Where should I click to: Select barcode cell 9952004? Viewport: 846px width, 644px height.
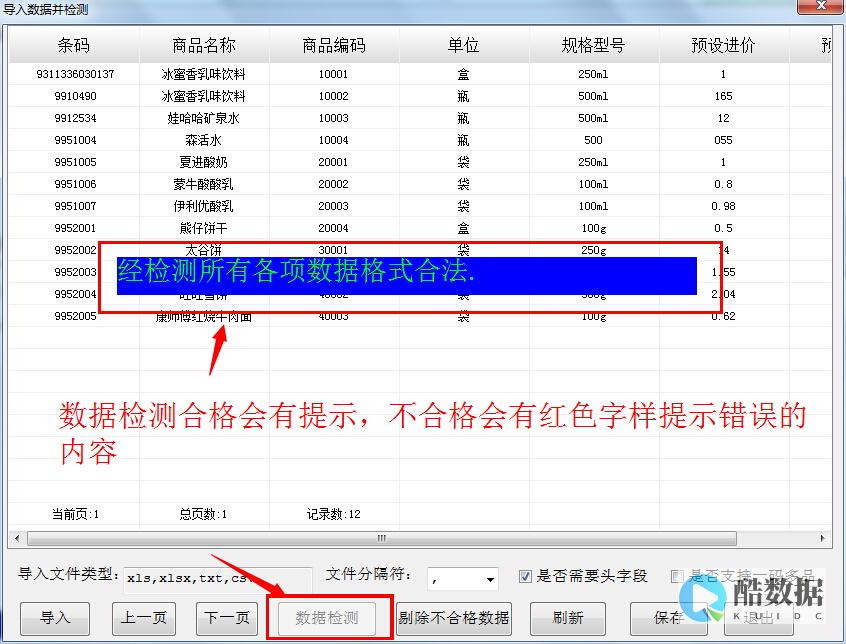(75, 294)
